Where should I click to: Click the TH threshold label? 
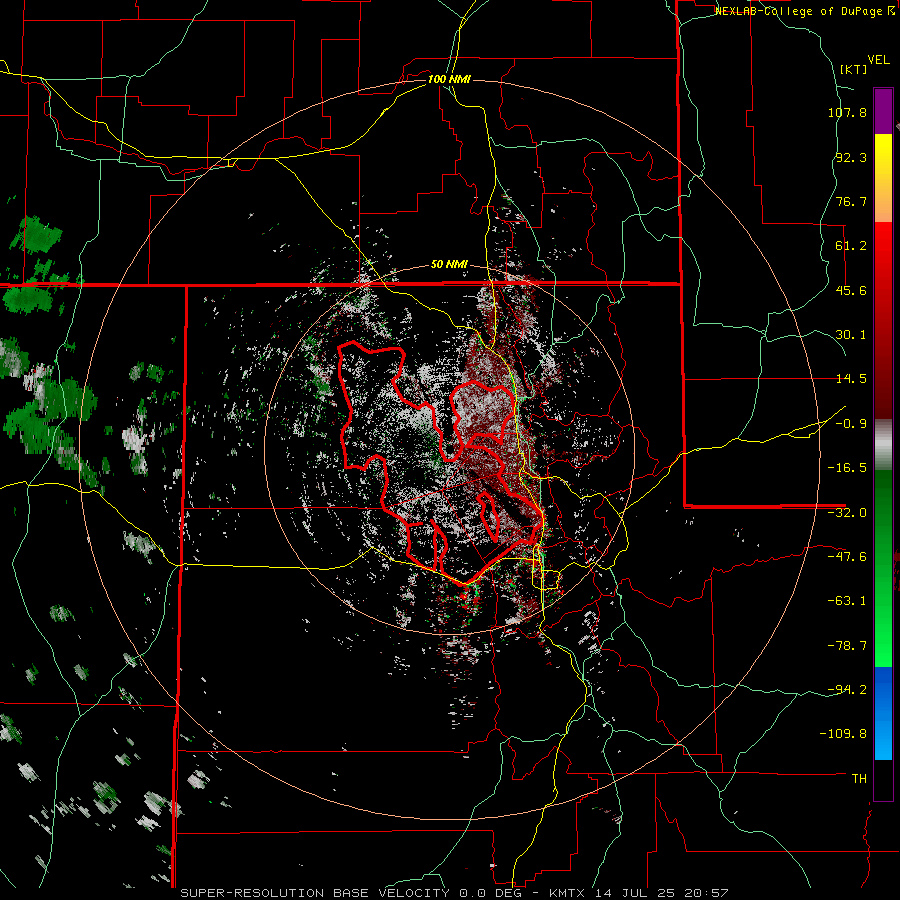pyautogui.click(x=859, y=778)
